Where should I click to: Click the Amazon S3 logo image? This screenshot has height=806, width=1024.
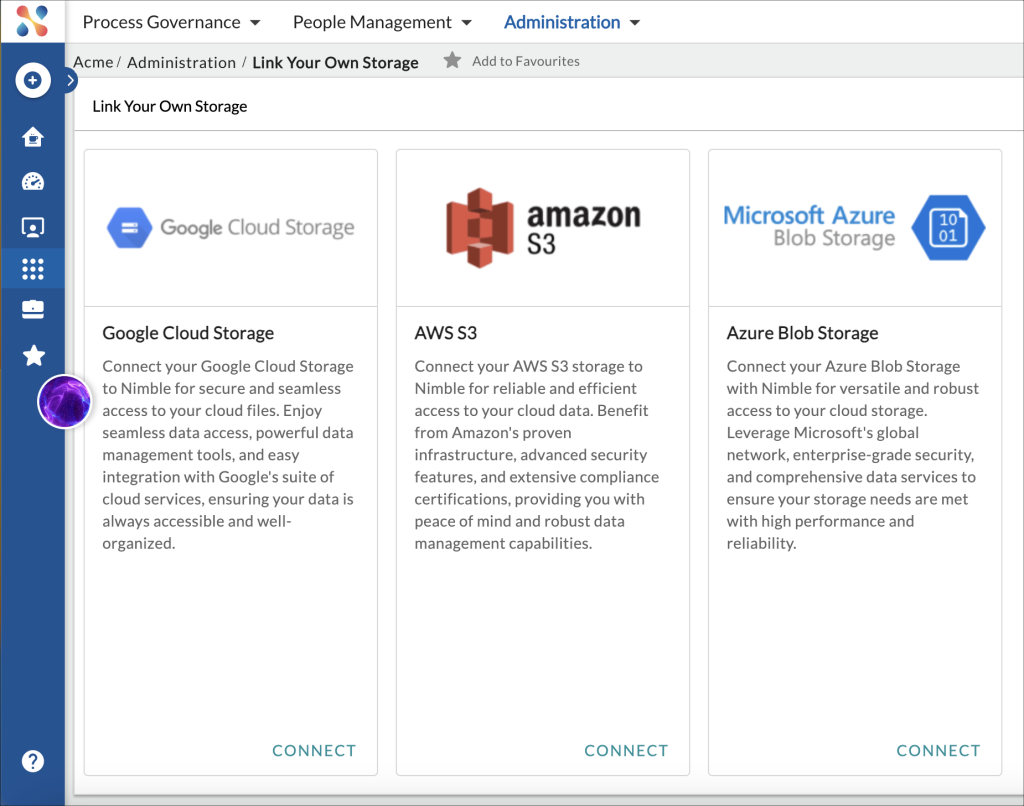[x=543, y=227]
